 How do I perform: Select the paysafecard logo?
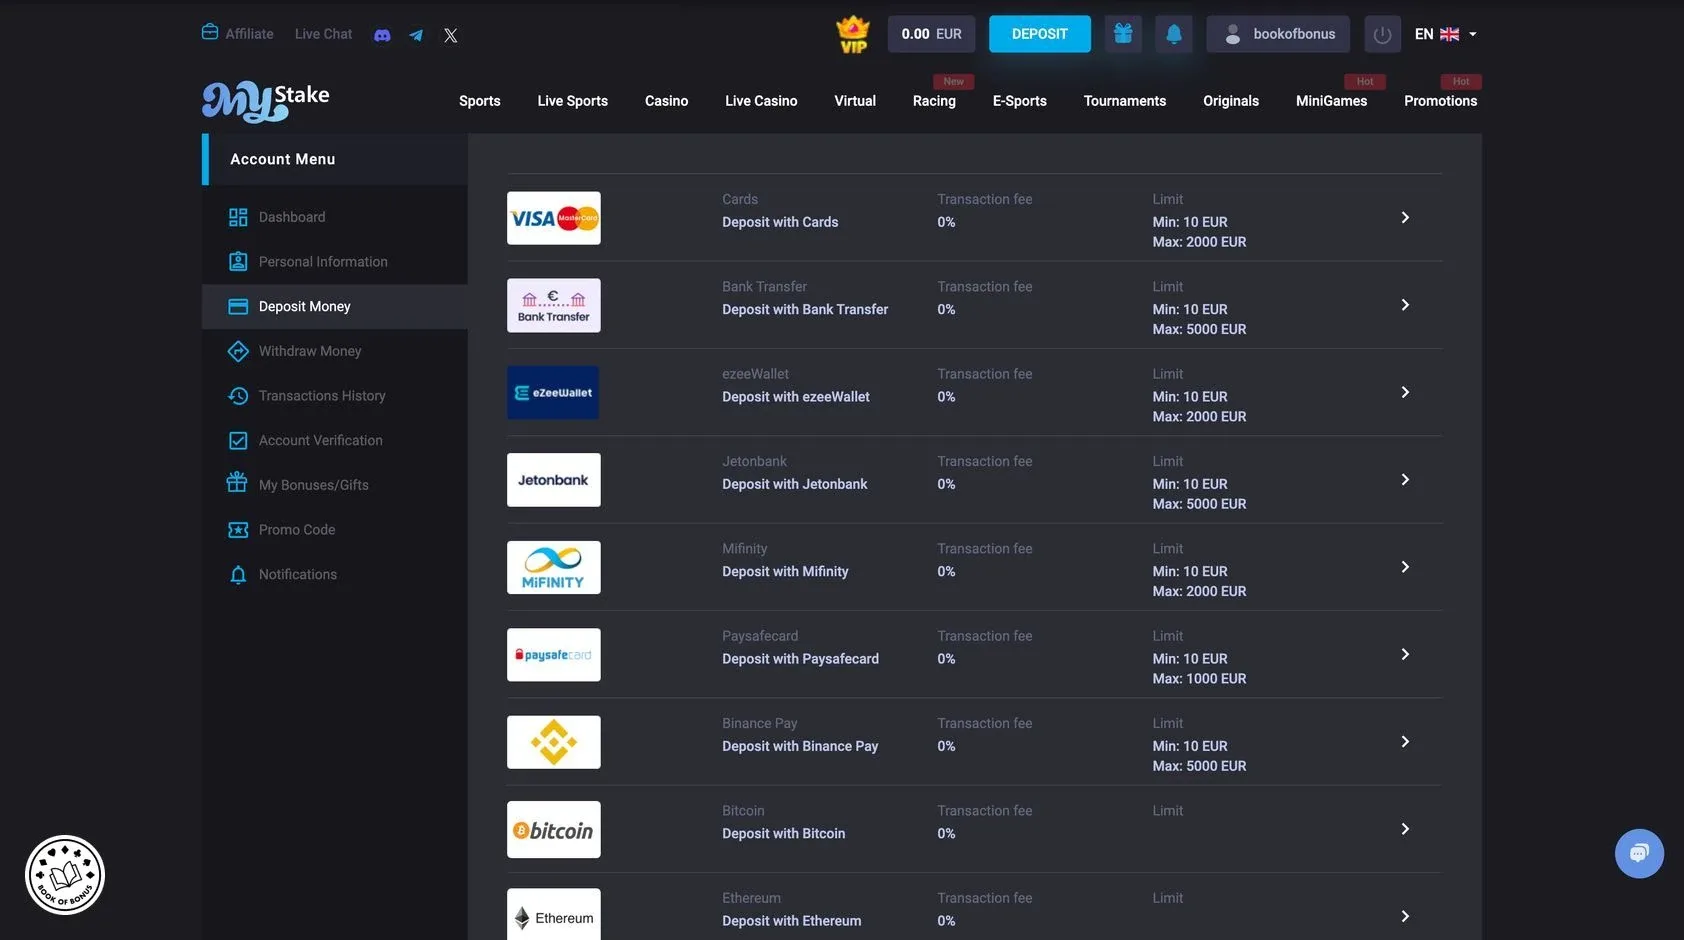(554, 655)
